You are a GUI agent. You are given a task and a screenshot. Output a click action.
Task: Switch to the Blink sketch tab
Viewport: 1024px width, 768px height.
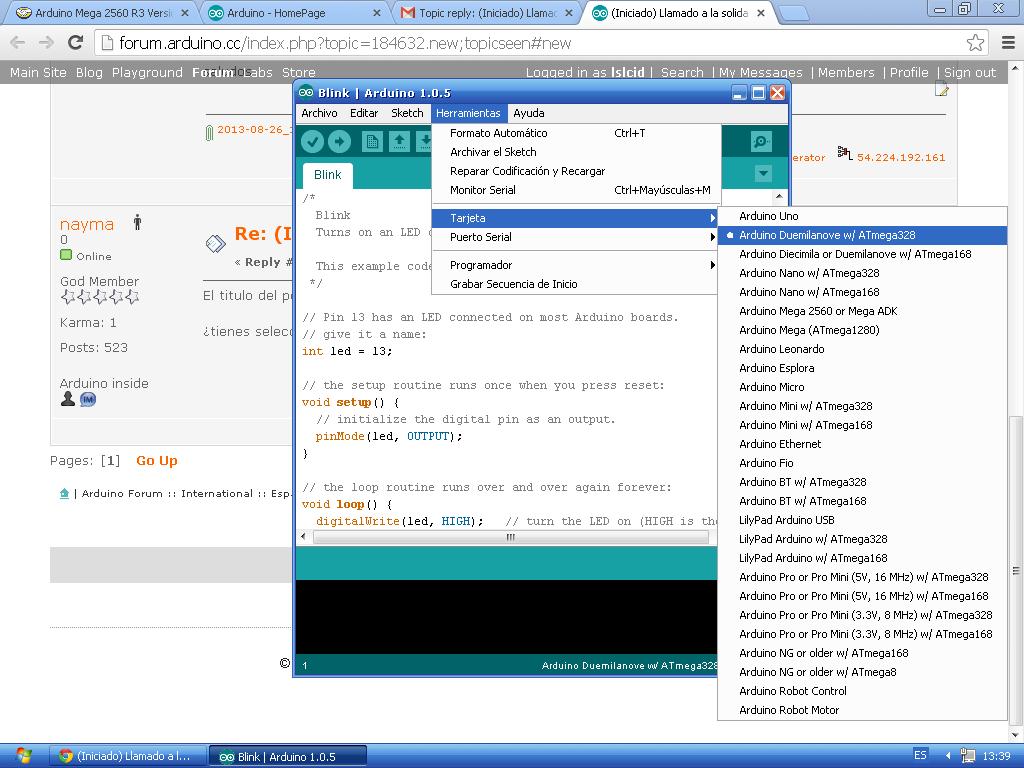(x=327, y=175)
